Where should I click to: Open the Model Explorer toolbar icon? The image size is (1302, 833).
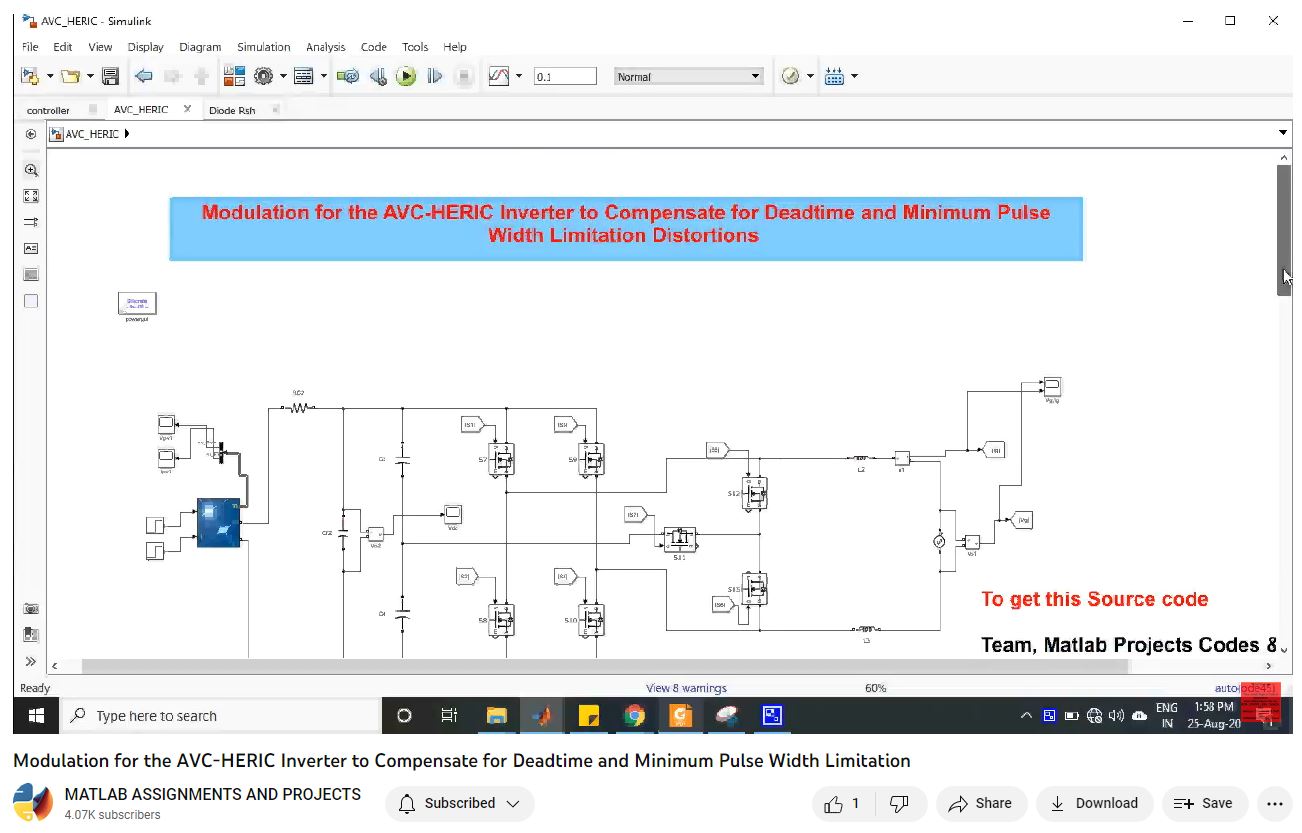click(x=304, y=76)
